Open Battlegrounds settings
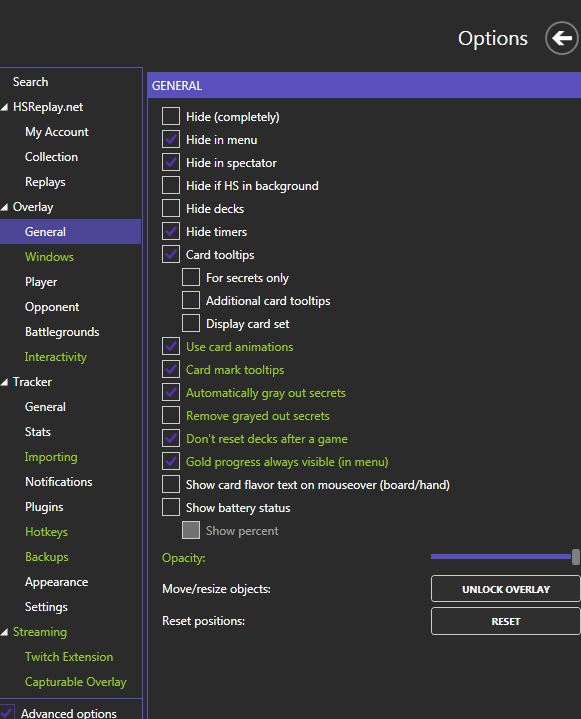 coord(62,332)
